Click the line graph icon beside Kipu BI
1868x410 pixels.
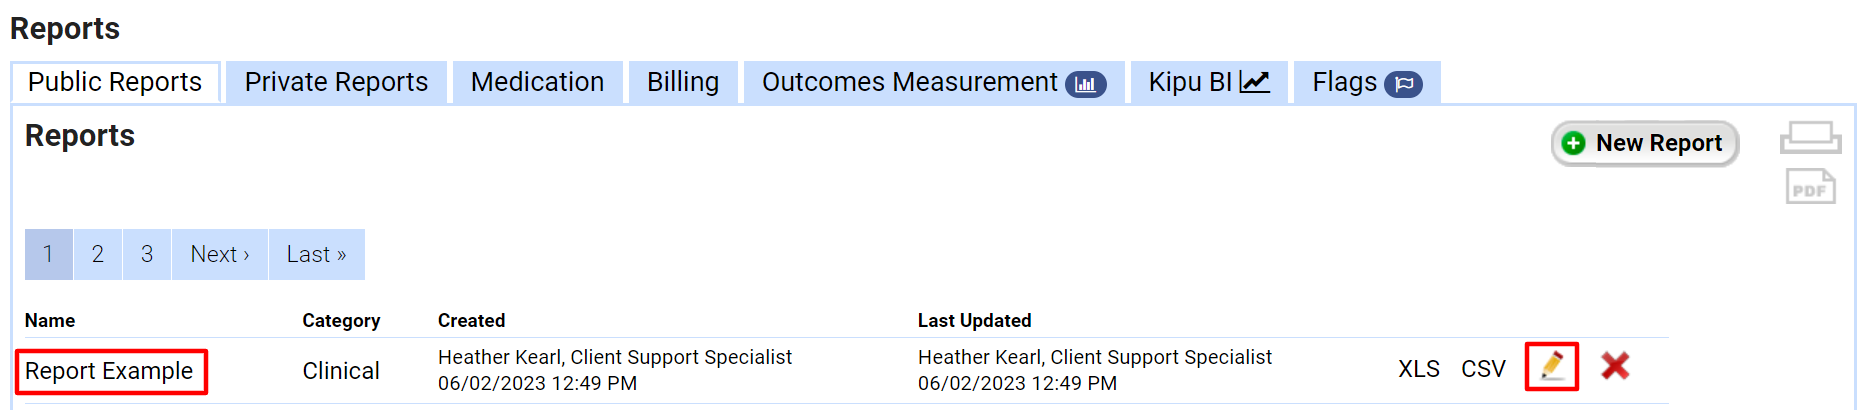(x=1254, y=82)
